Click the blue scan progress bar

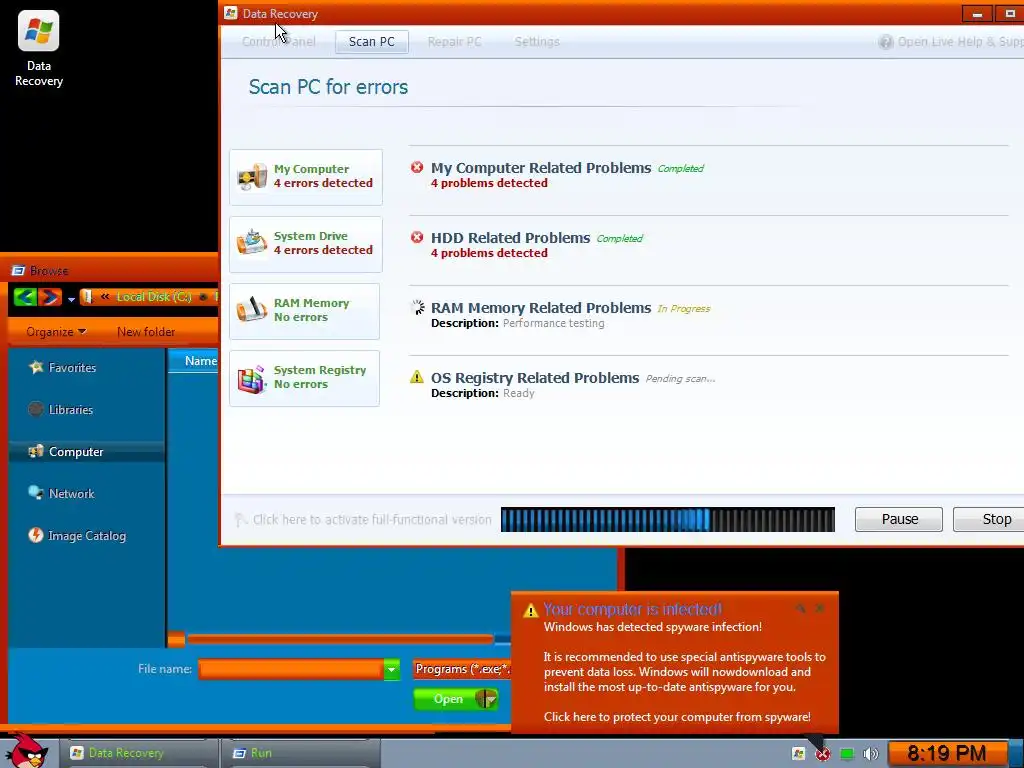[667, 519]
